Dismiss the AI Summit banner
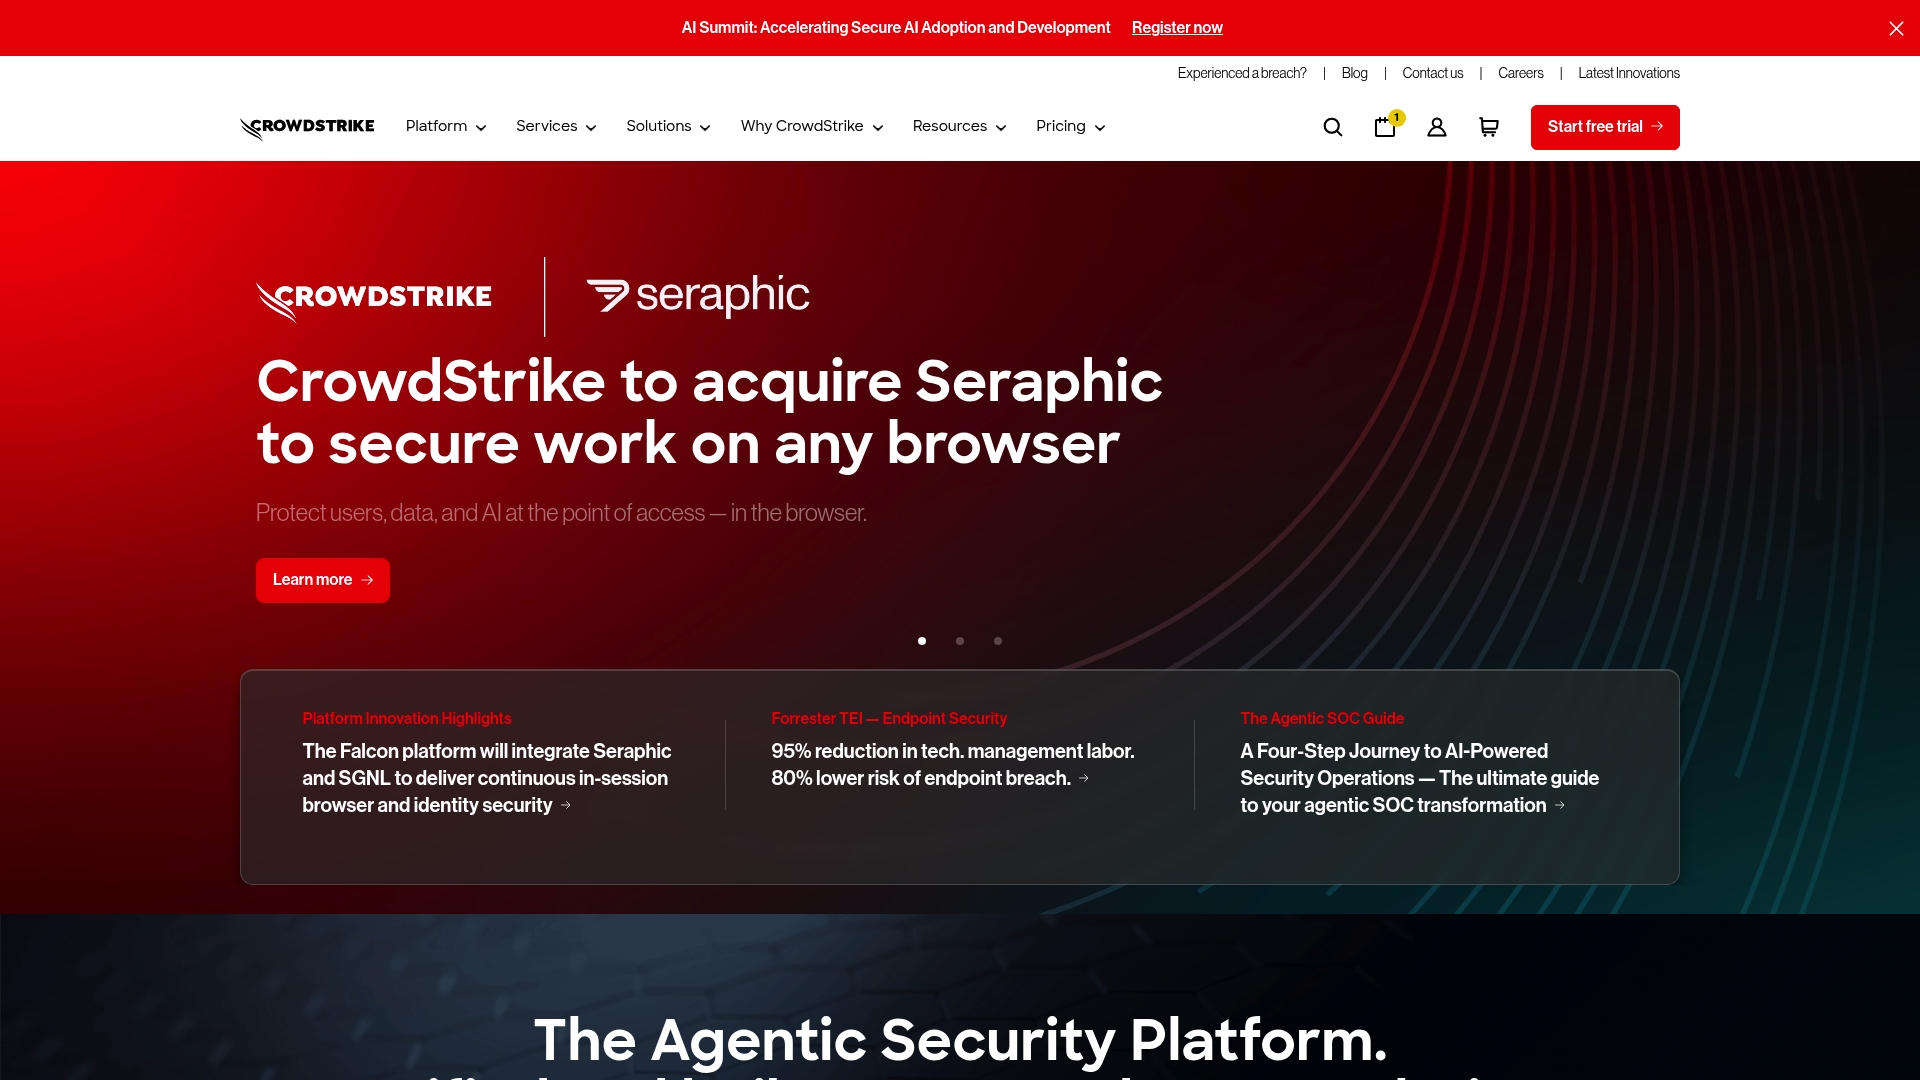This screenshot has width=1920, height=1080. point(1895,28)
